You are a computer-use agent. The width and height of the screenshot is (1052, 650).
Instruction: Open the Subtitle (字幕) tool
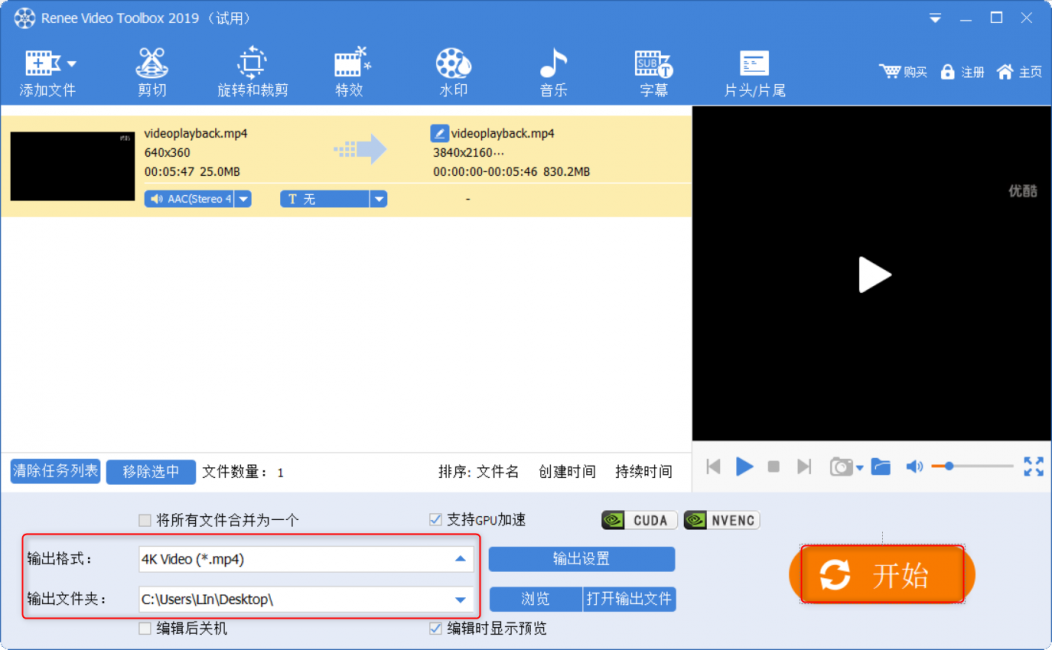pyautogui.click(x=653, y=72)
